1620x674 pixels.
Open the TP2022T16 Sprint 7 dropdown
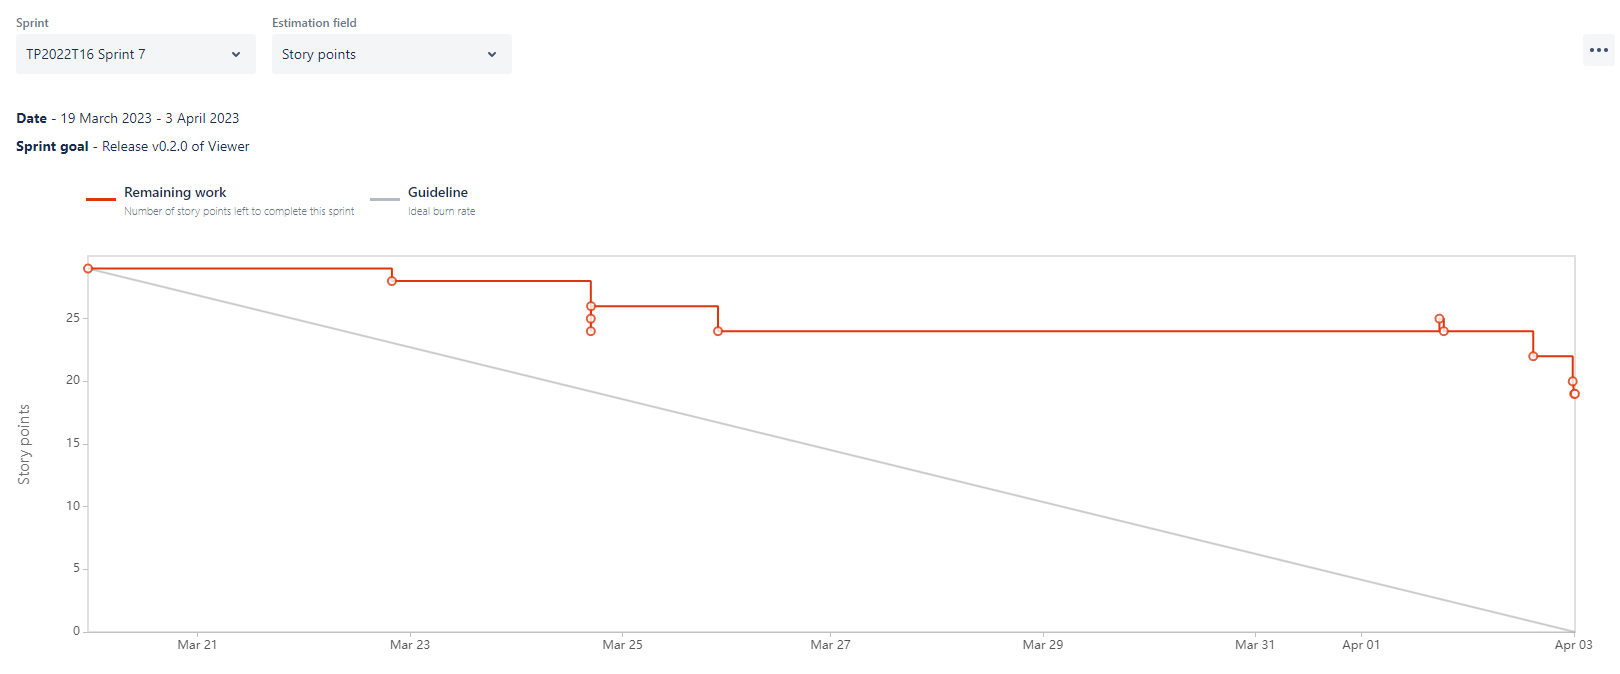[135, 54]
